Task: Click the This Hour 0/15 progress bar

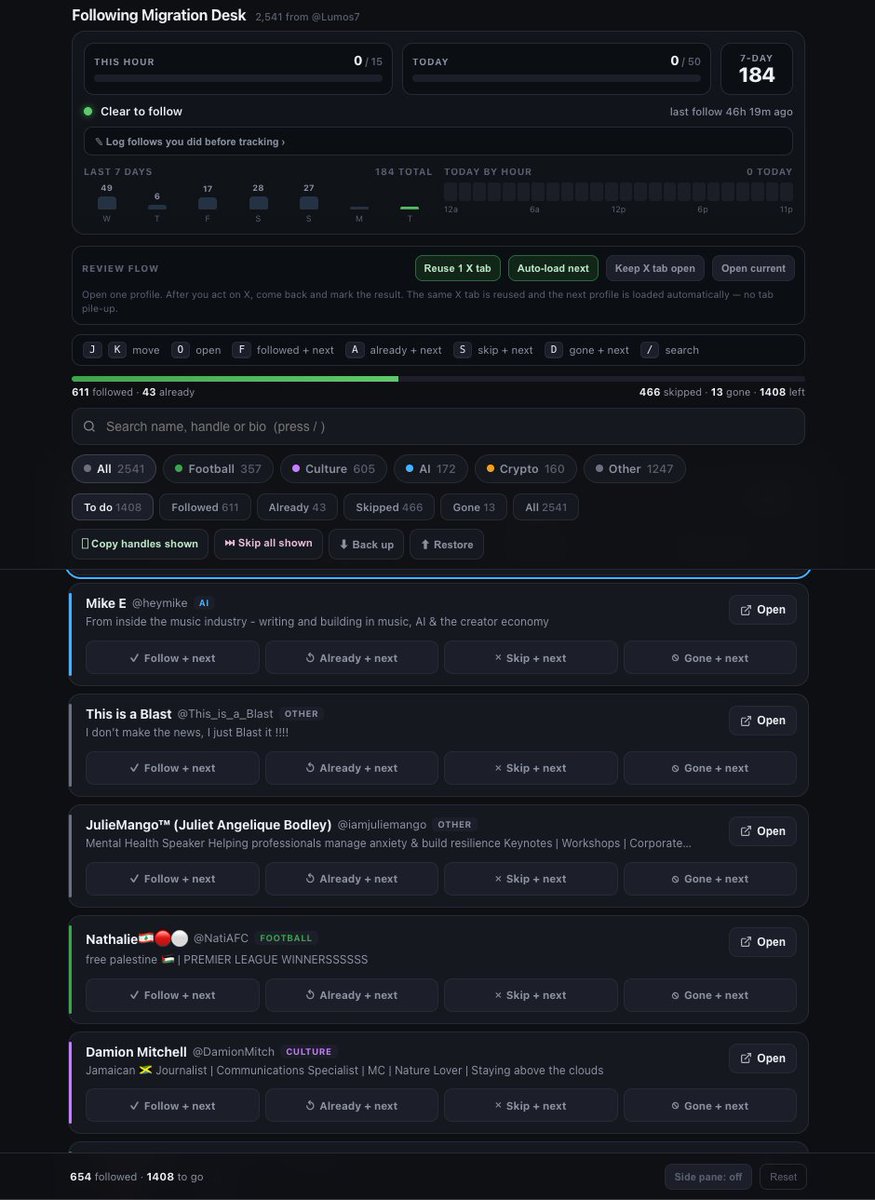Action: 238,77
